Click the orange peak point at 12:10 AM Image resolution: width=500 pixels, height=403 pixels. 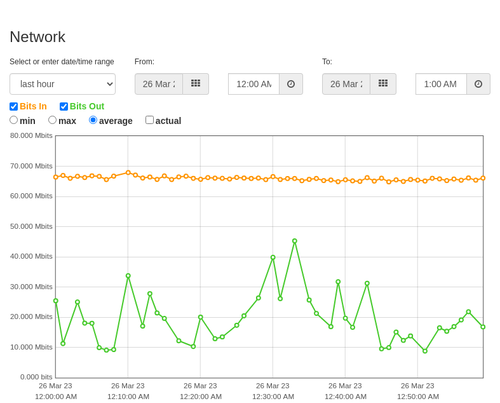pyautogui.click(x=128, y=173)
